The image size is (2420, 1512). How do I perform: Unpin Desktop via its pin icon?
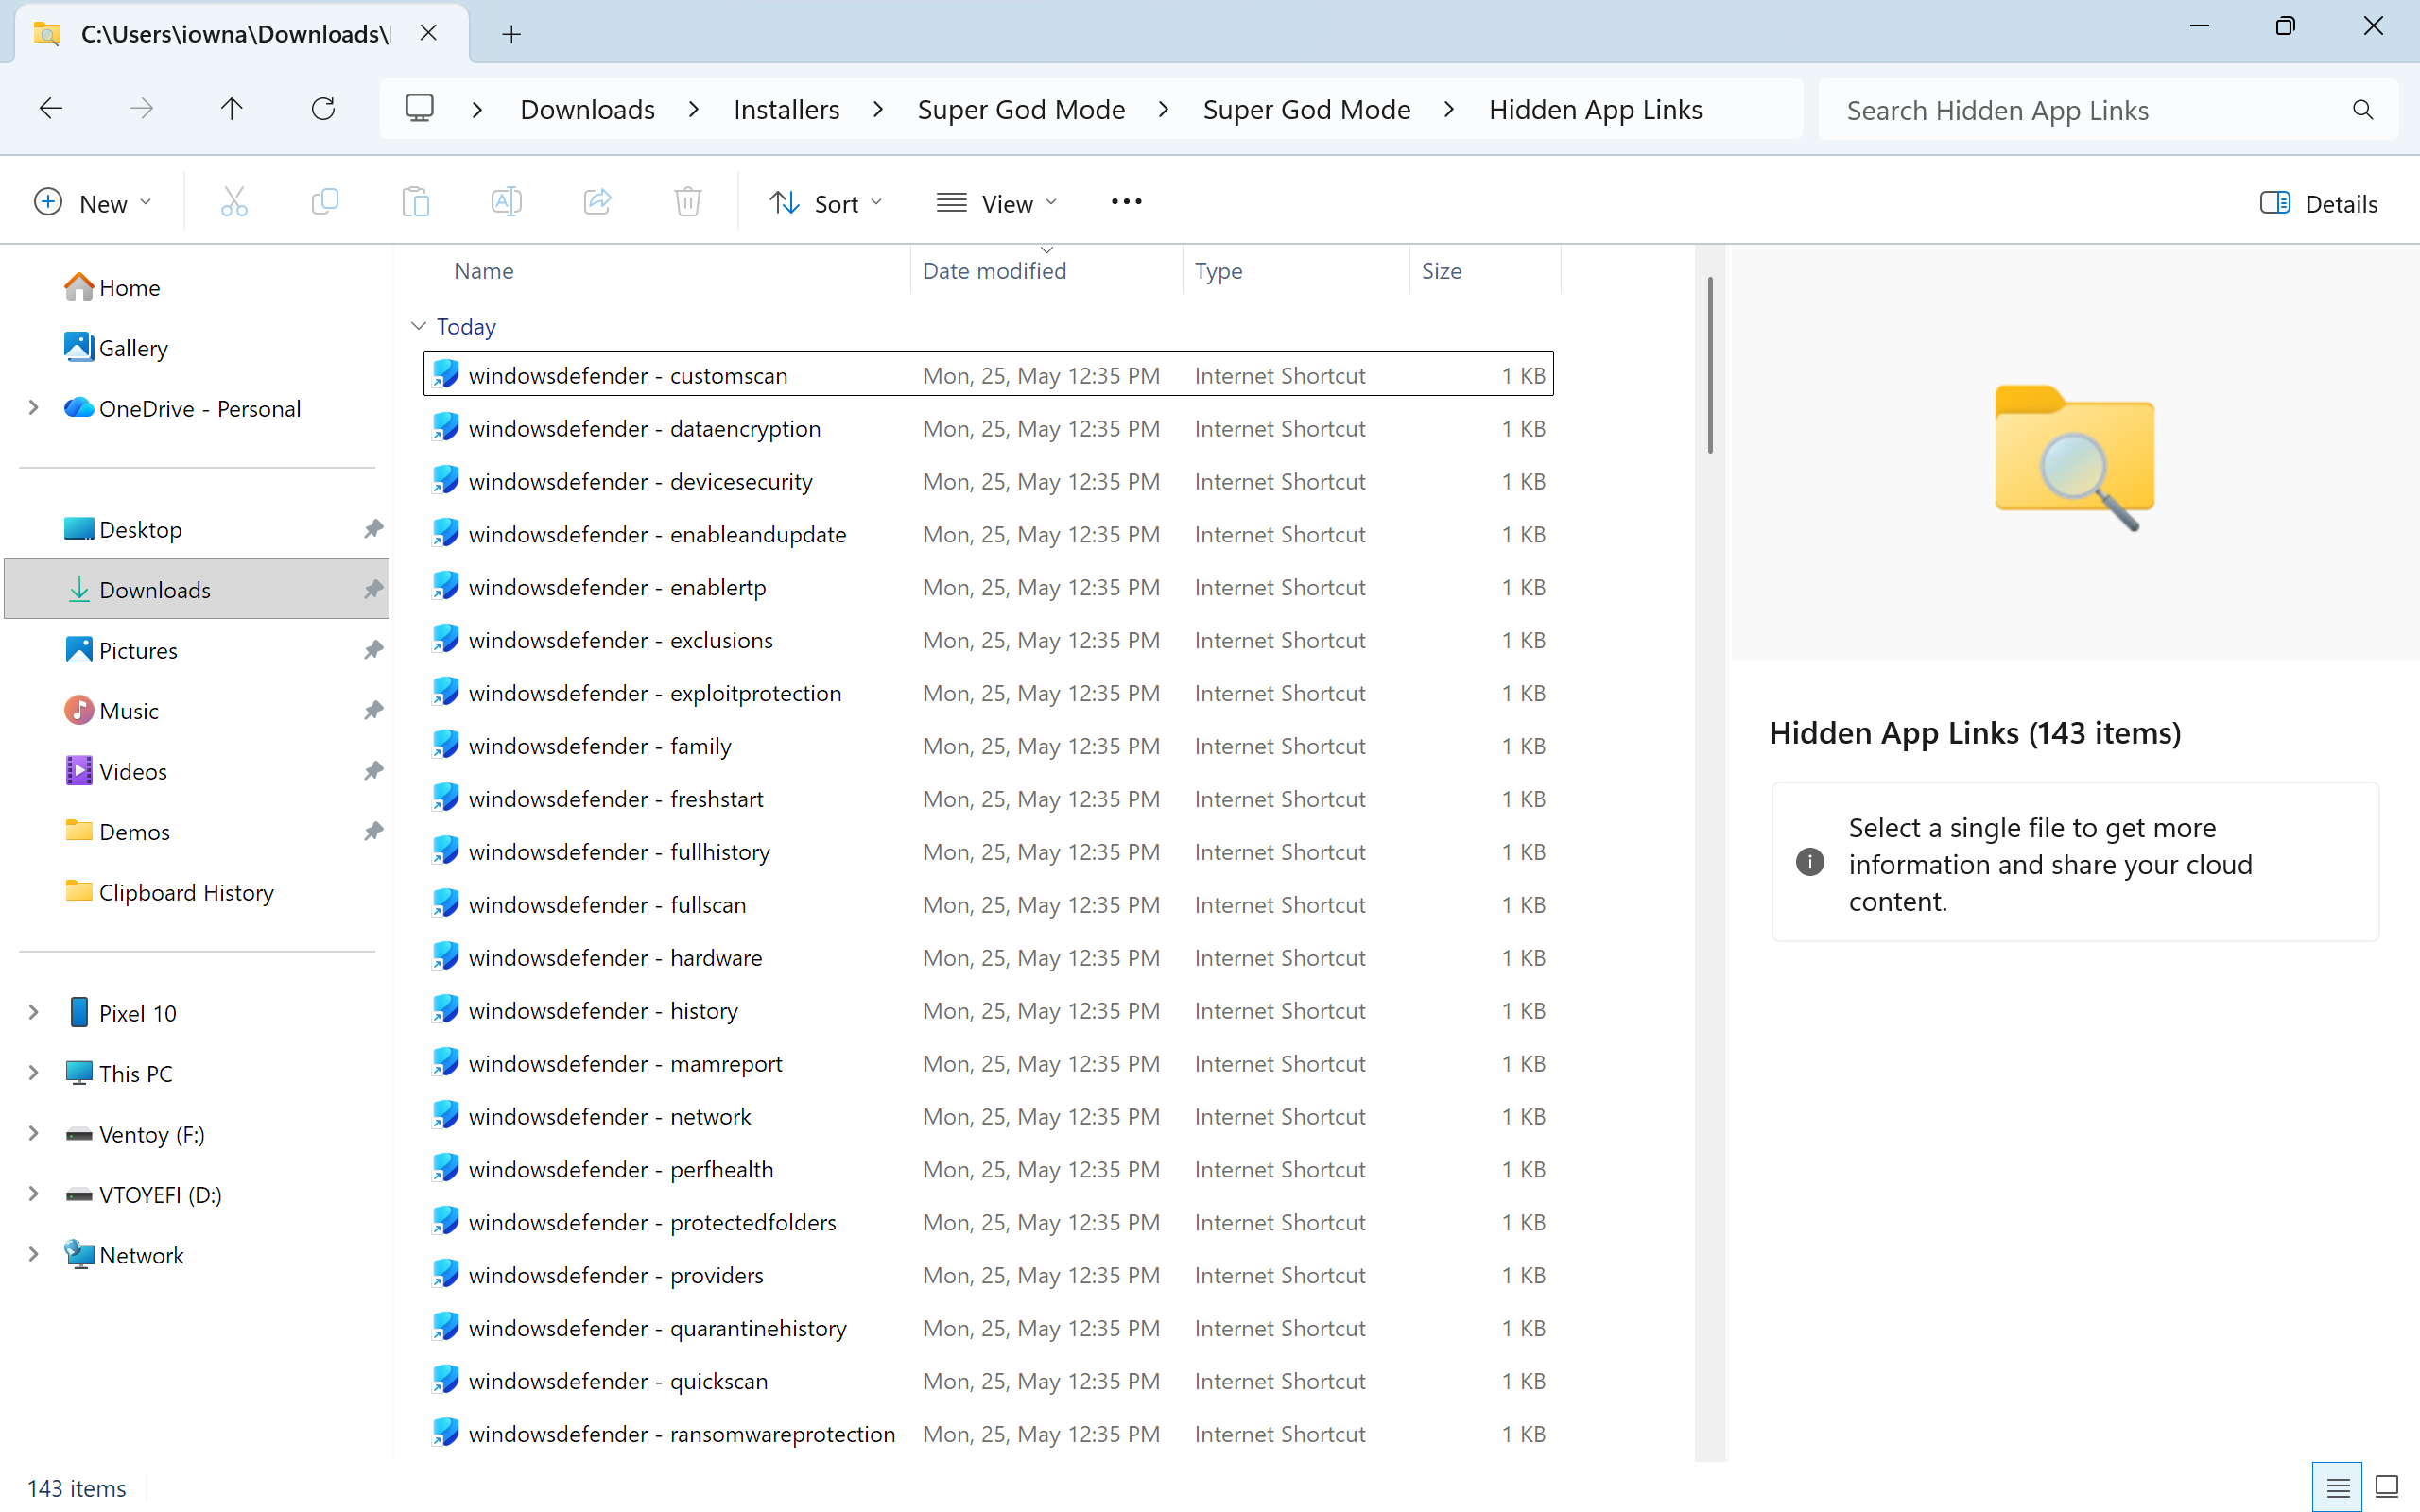[x=373, y=529]
